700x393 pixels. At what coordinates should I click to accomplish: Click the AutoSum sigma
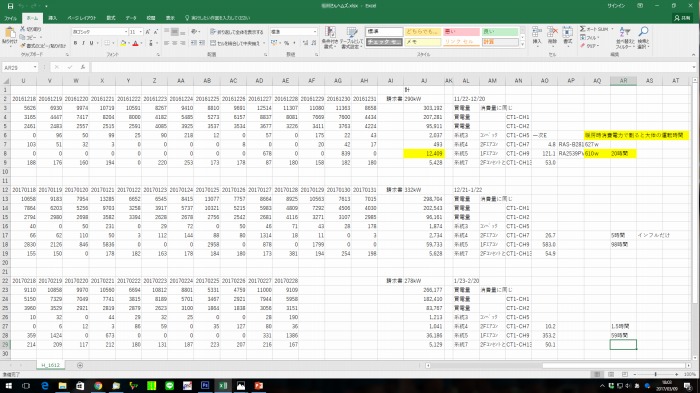click(583, 29)
